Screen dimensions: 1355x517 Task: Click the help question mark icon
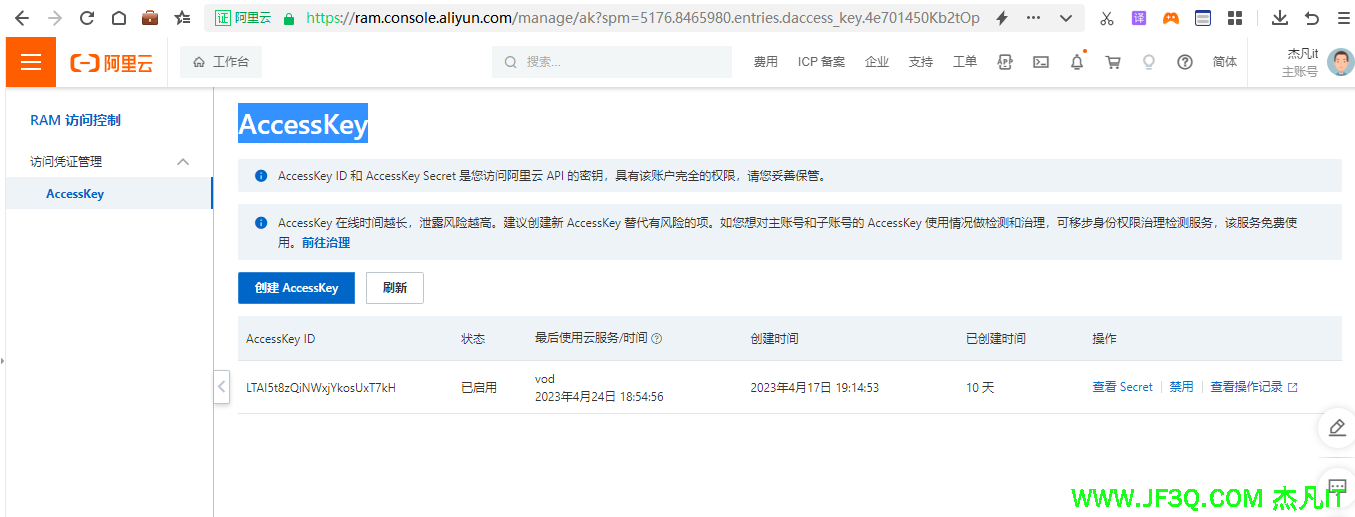click(x=1185, y=62)
